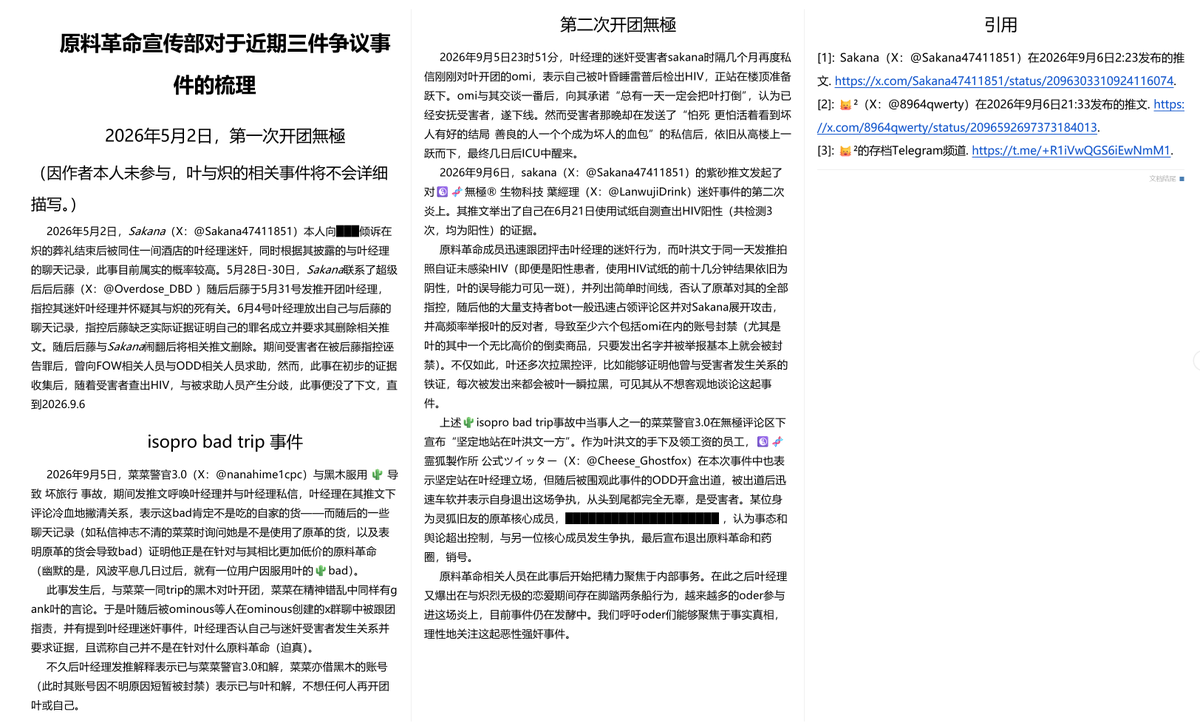This screenshot has height=723, width=1200.
Task: Click the '@Cheese_Ghostfox' handle text
Action: click(x=642, y=463)
